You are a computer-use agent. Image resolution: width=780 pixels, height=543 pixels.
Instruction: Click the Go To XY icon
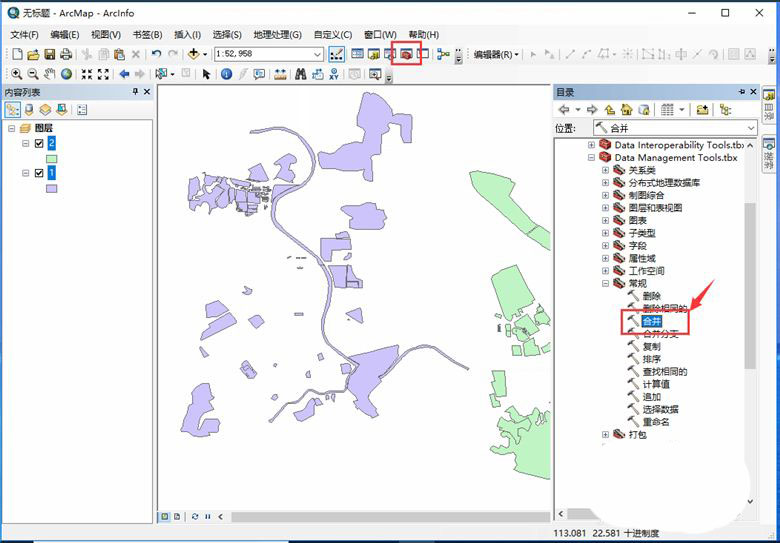334,74
